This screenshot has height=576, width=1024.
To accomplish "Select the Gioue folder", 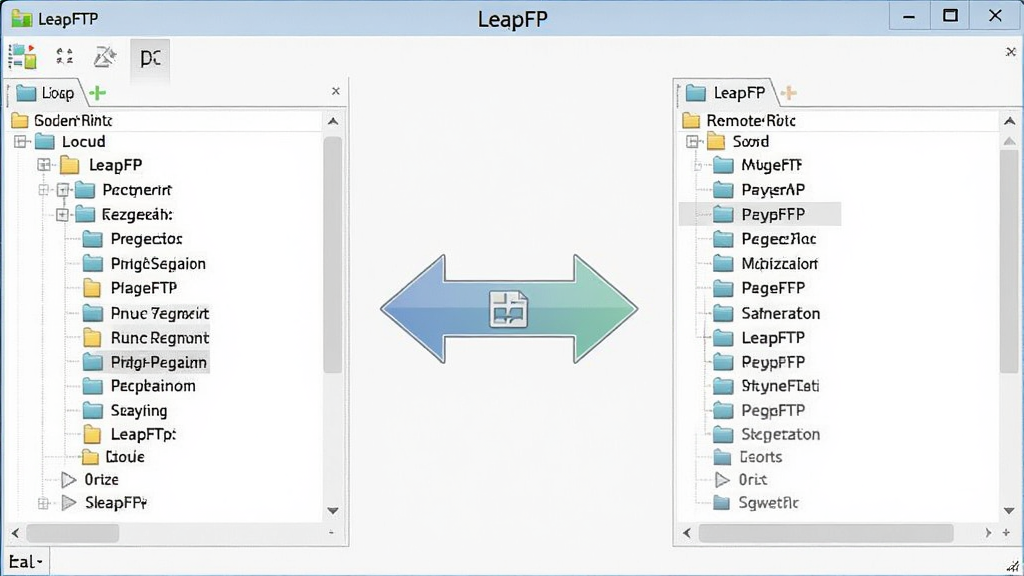I will [113, 457].
